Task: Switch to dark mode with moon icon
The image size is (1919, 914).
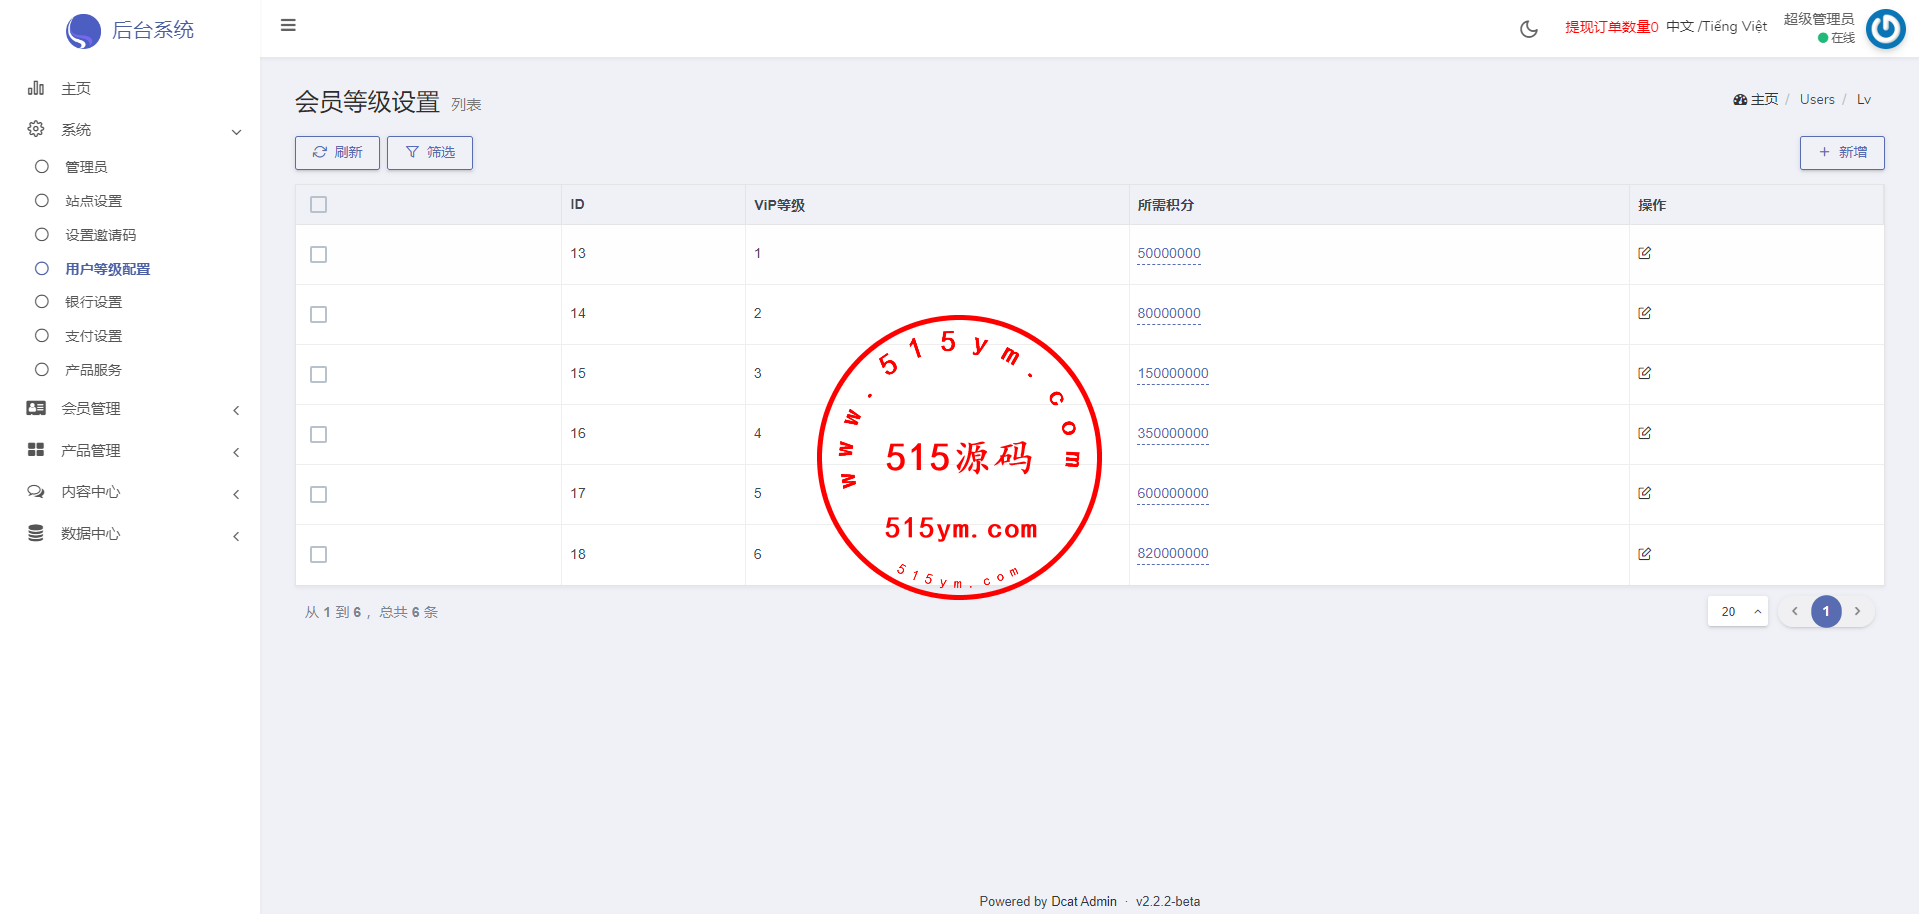Action: click(1528, 29)
